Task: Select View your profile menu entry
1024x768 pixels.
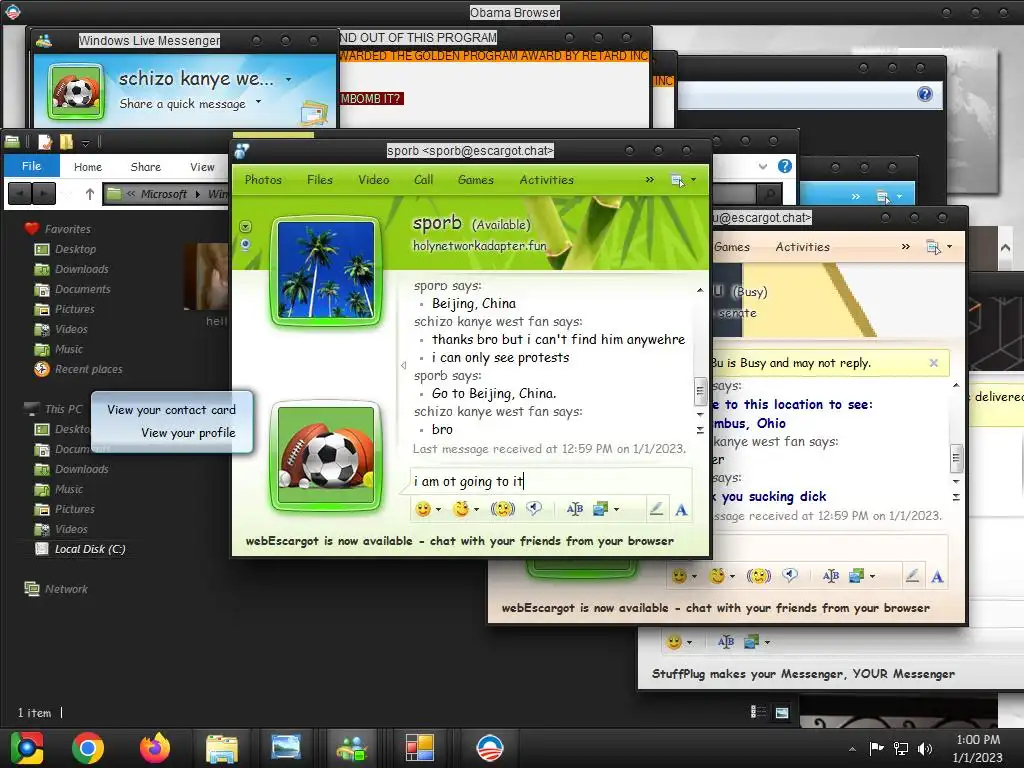Action: tap(188, 433)
